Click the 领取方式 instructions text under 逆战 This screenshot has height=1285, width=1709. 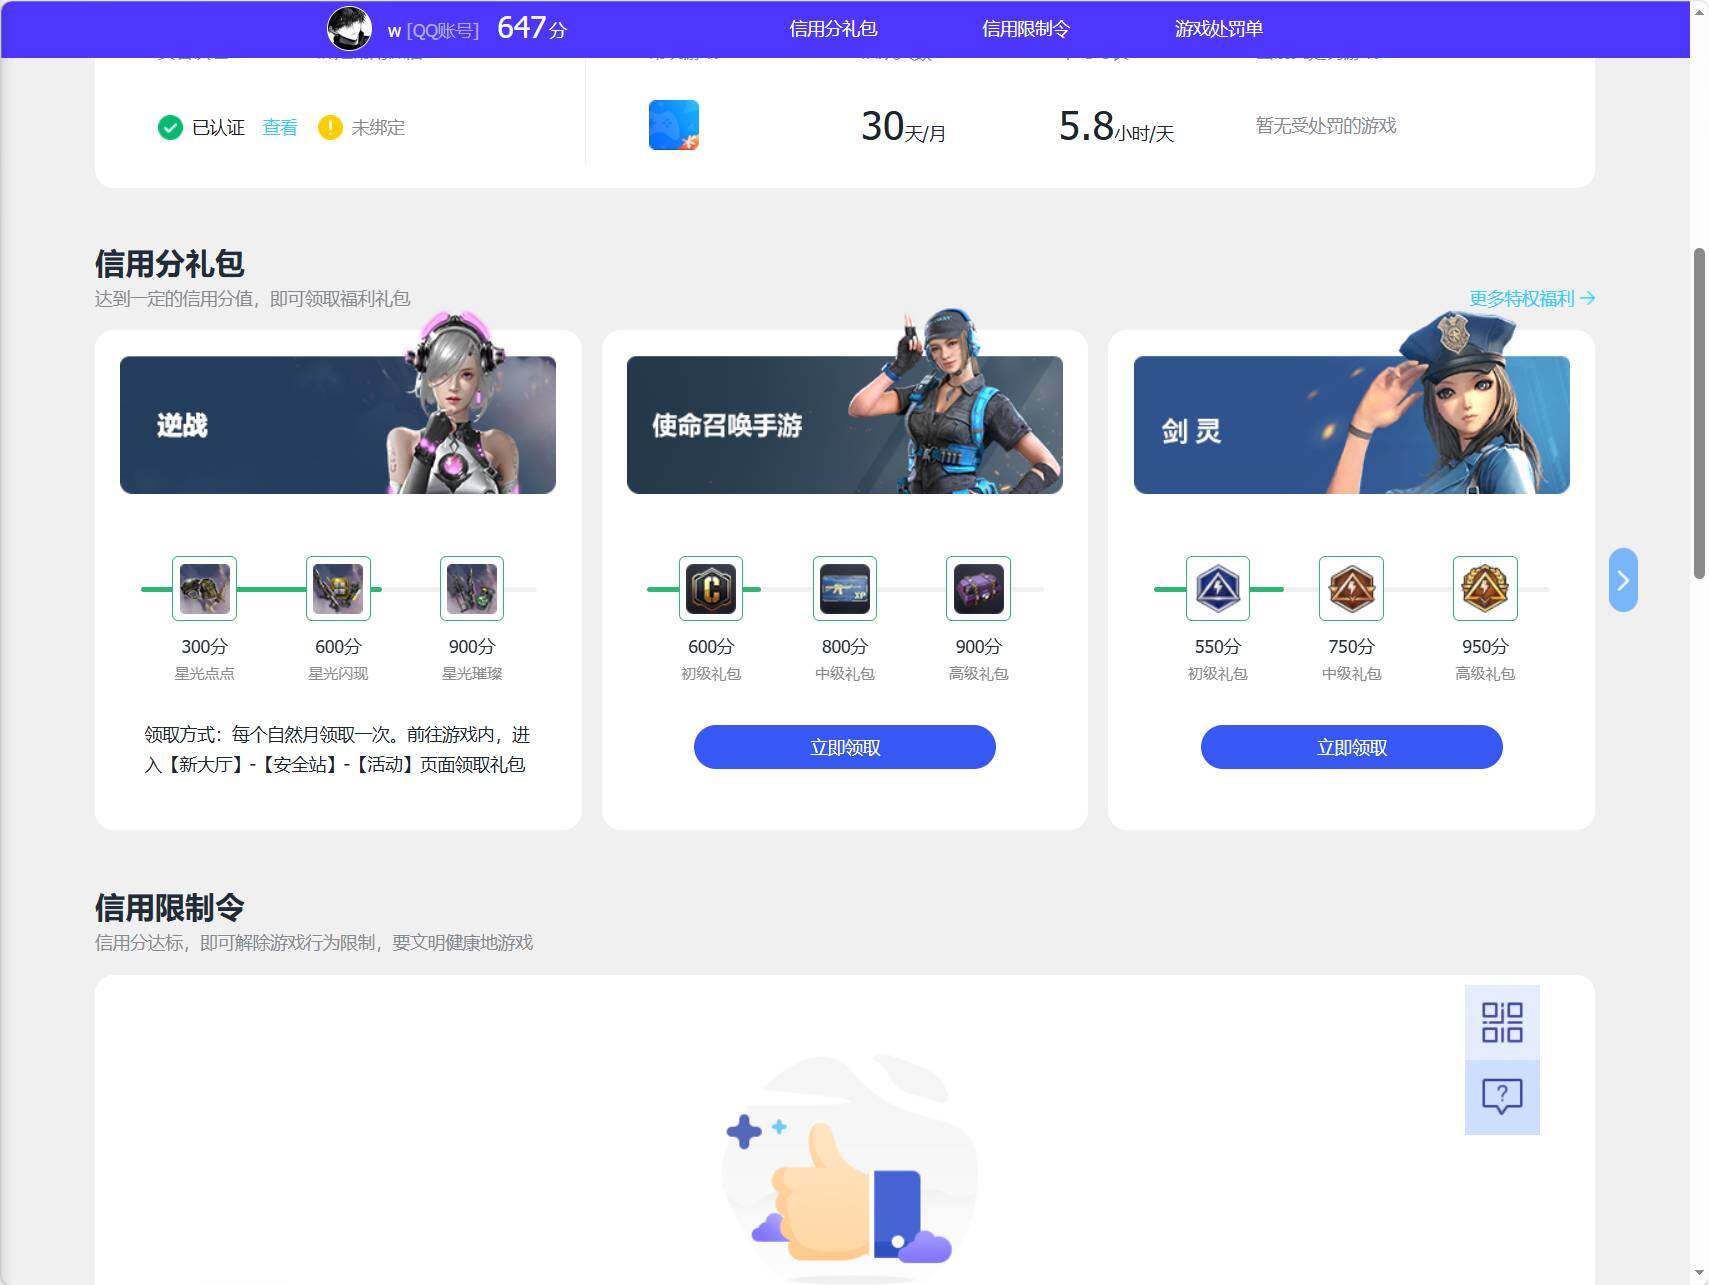[337, 750]
